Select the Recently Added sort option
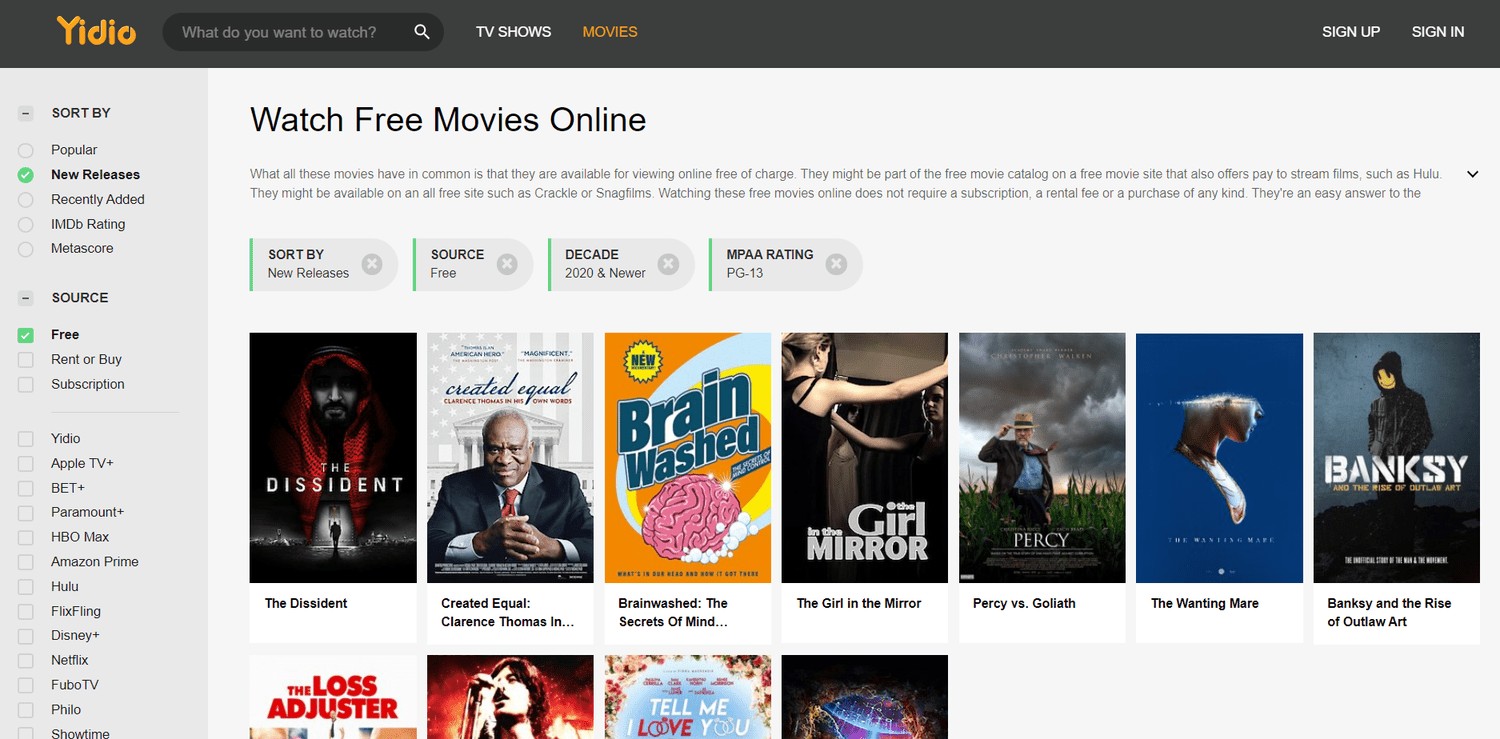Image resolution: width=1500 pixels, height=739 pixels. (26, 200)
